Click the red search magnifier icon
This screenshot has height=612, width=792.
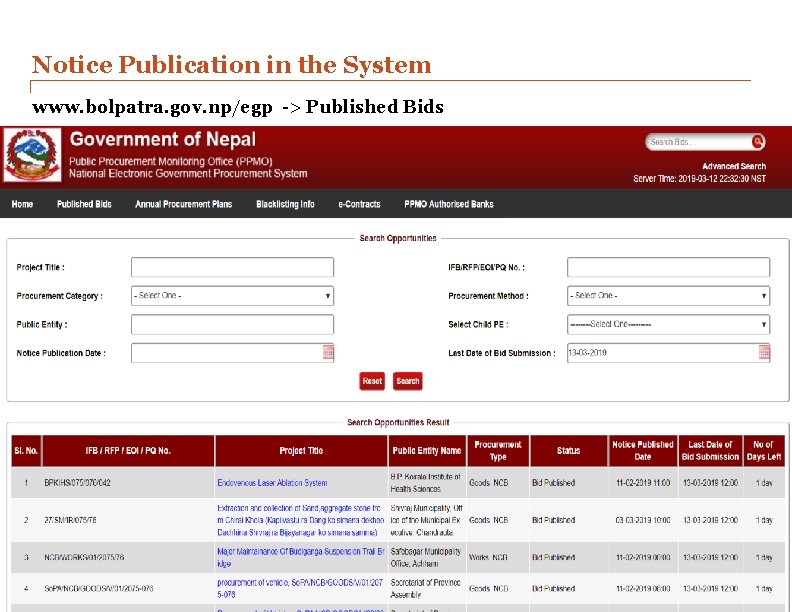point(758,142)
